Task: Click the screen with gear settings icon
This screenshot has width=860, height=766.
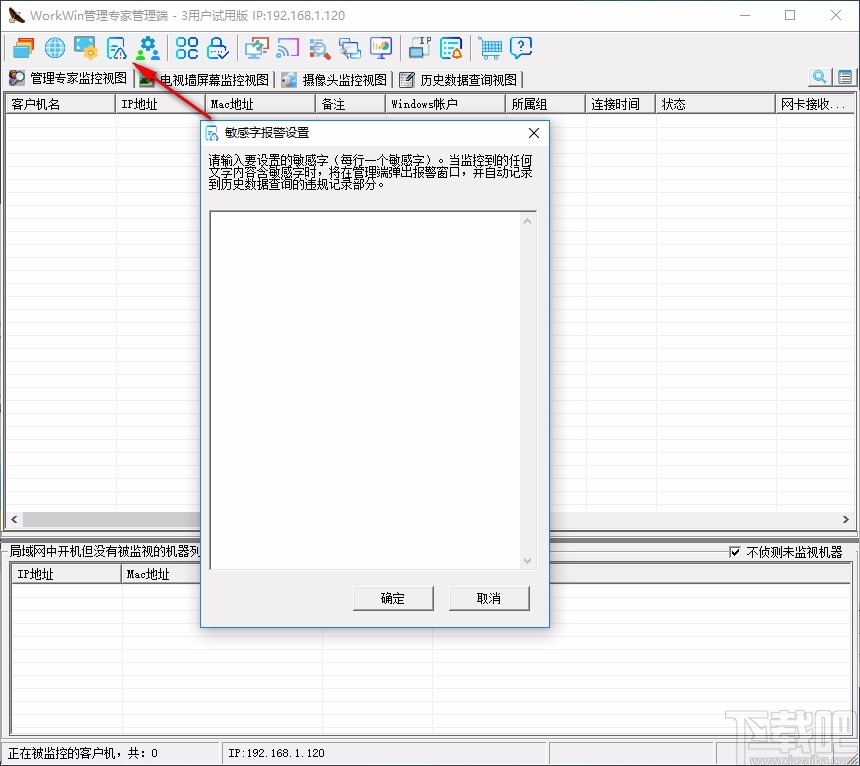Action: pyautogui.click(x=86, y=48)
